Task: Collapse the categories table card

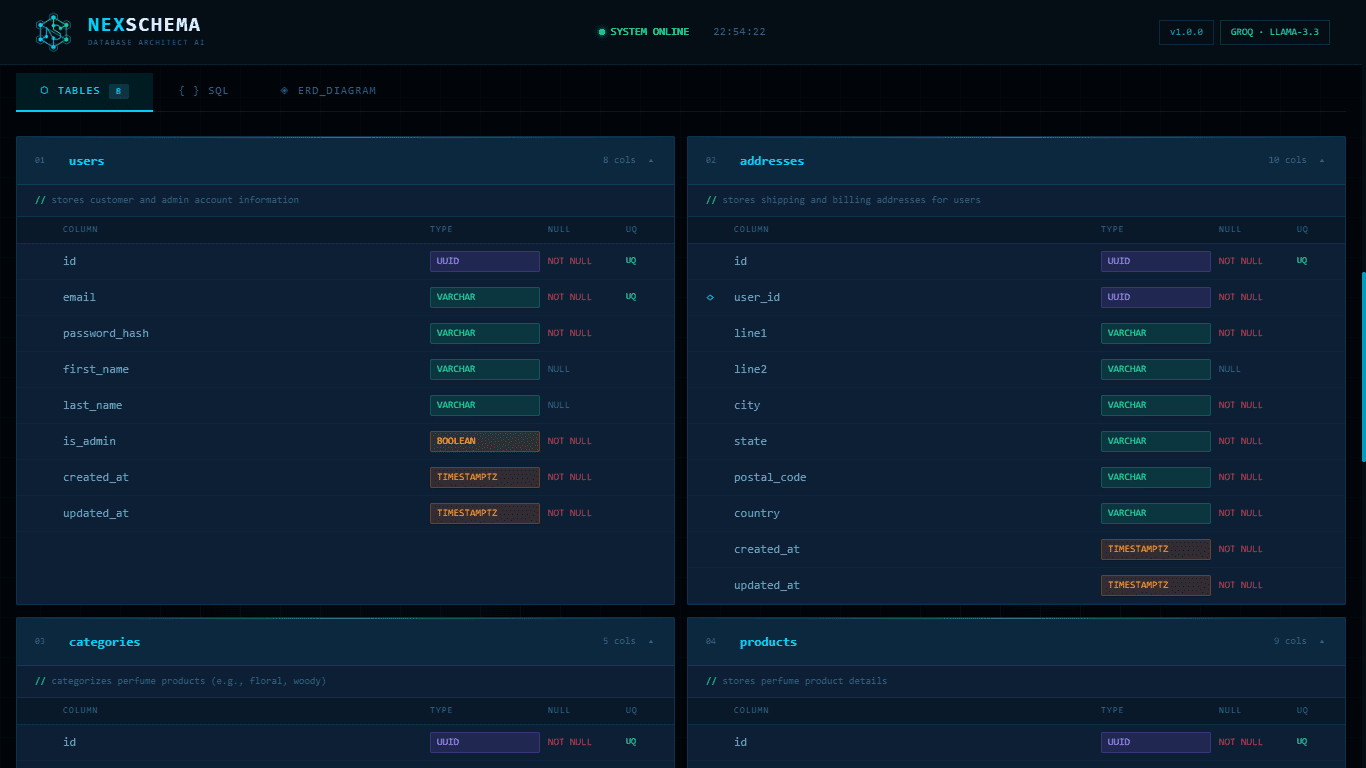Action: [x=651, y=642]
